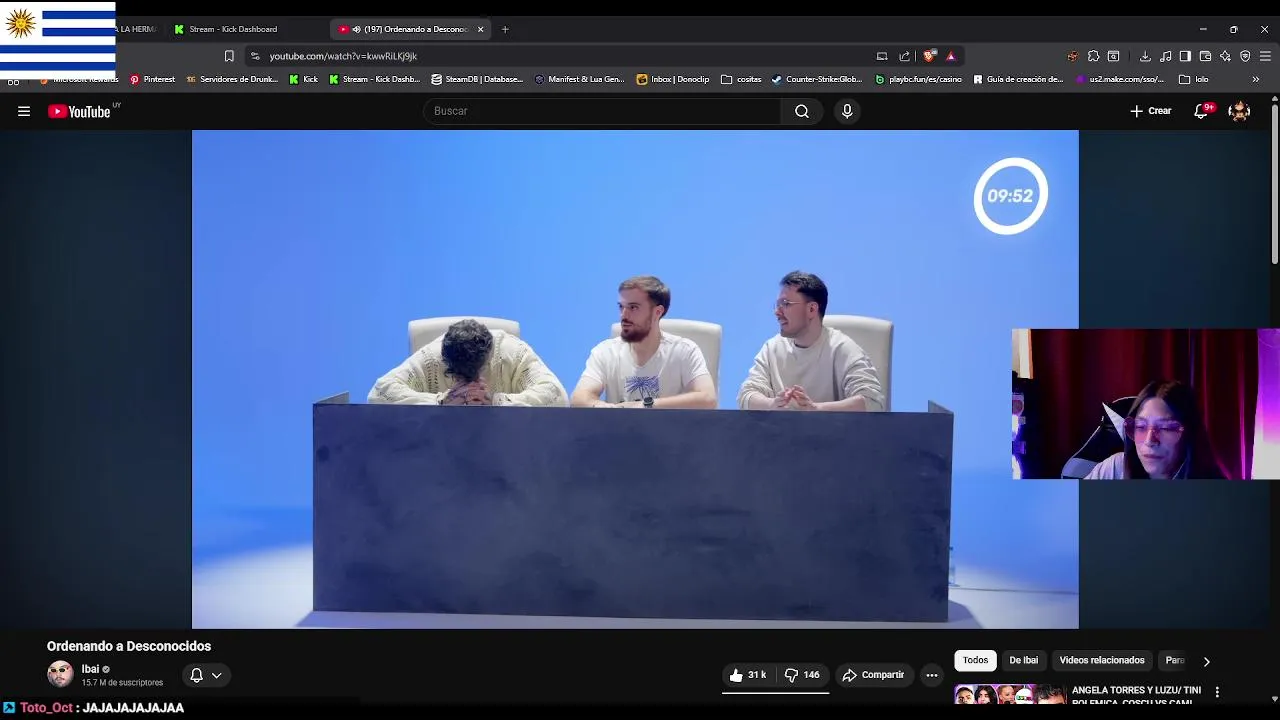The width and height of the screenshot is (1280, 720).
Task: Open YouTube notifications bell in header
Action: [x=1202, y=111]
